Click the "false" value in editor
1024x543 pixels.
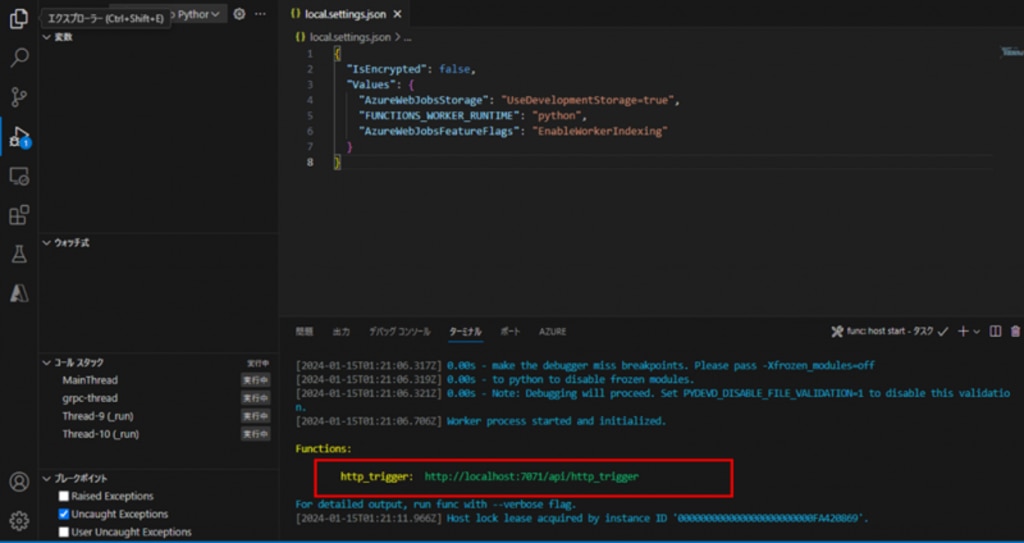point(455,69)
